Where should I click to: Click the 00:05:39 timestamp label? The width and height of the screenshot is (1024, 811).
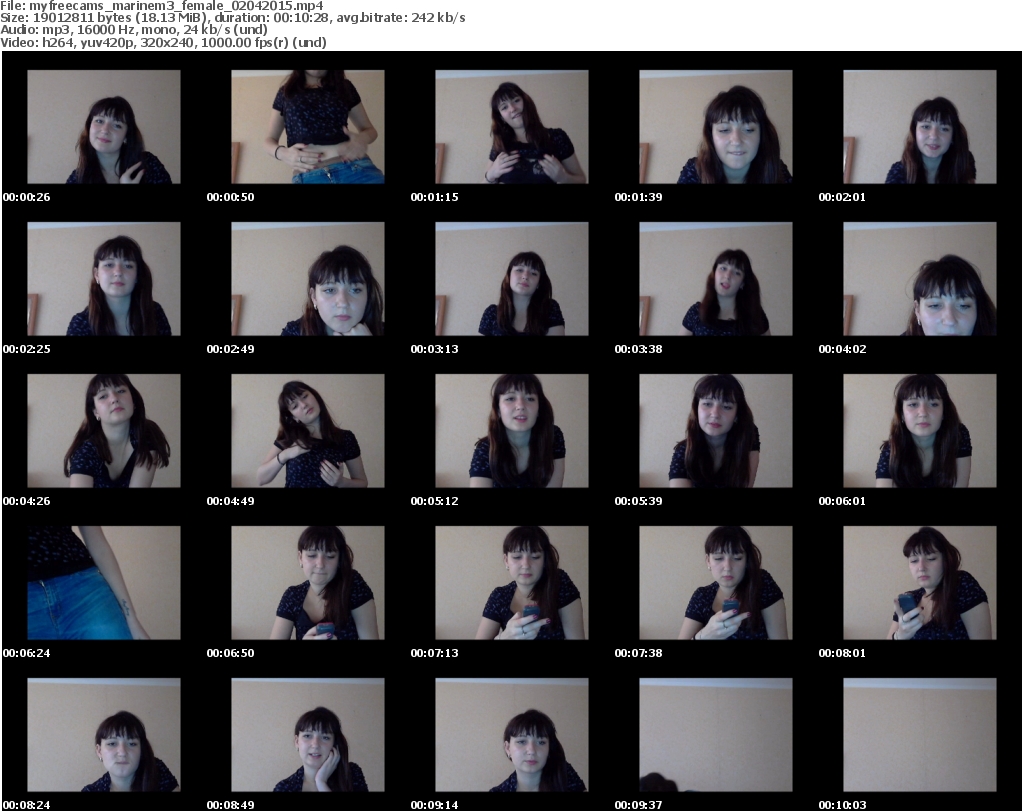(638, 501)
